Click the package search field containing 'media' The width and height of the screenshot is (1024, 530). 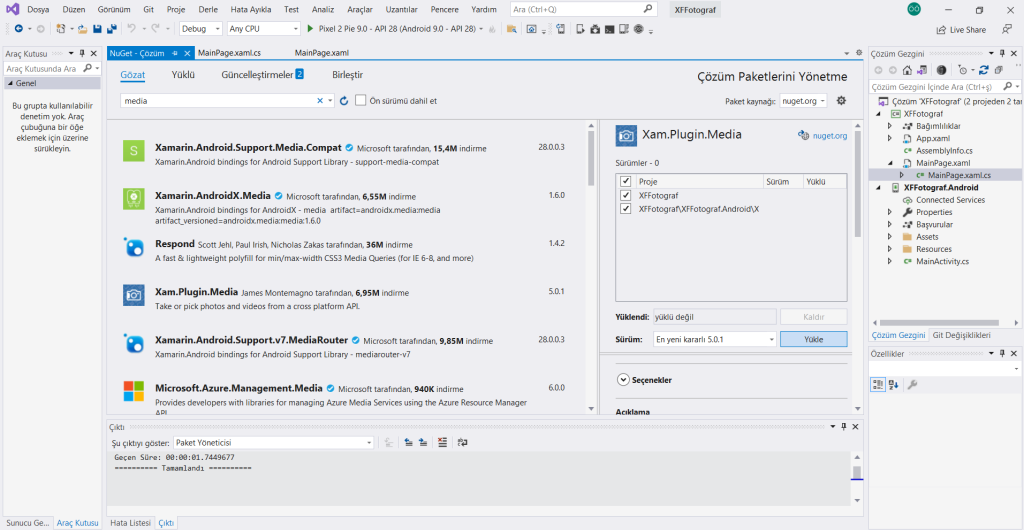[x=220, y=101]
